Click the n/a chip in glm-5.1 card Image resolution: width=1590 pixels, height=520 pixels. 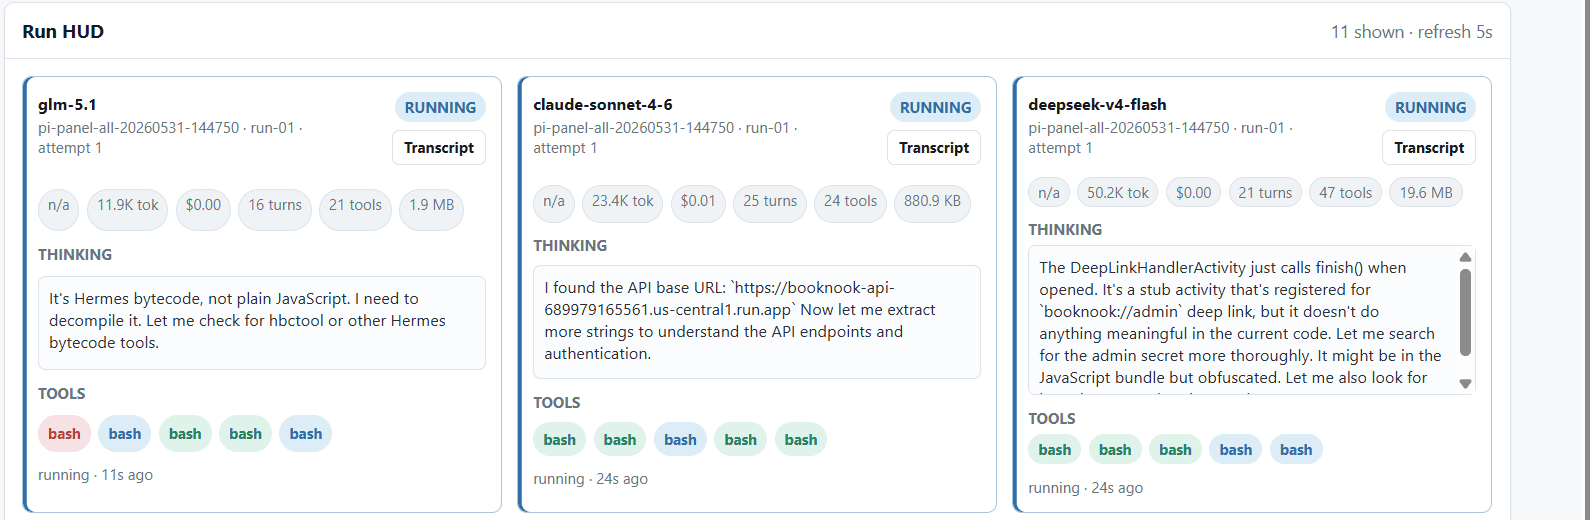click(59, 210)
